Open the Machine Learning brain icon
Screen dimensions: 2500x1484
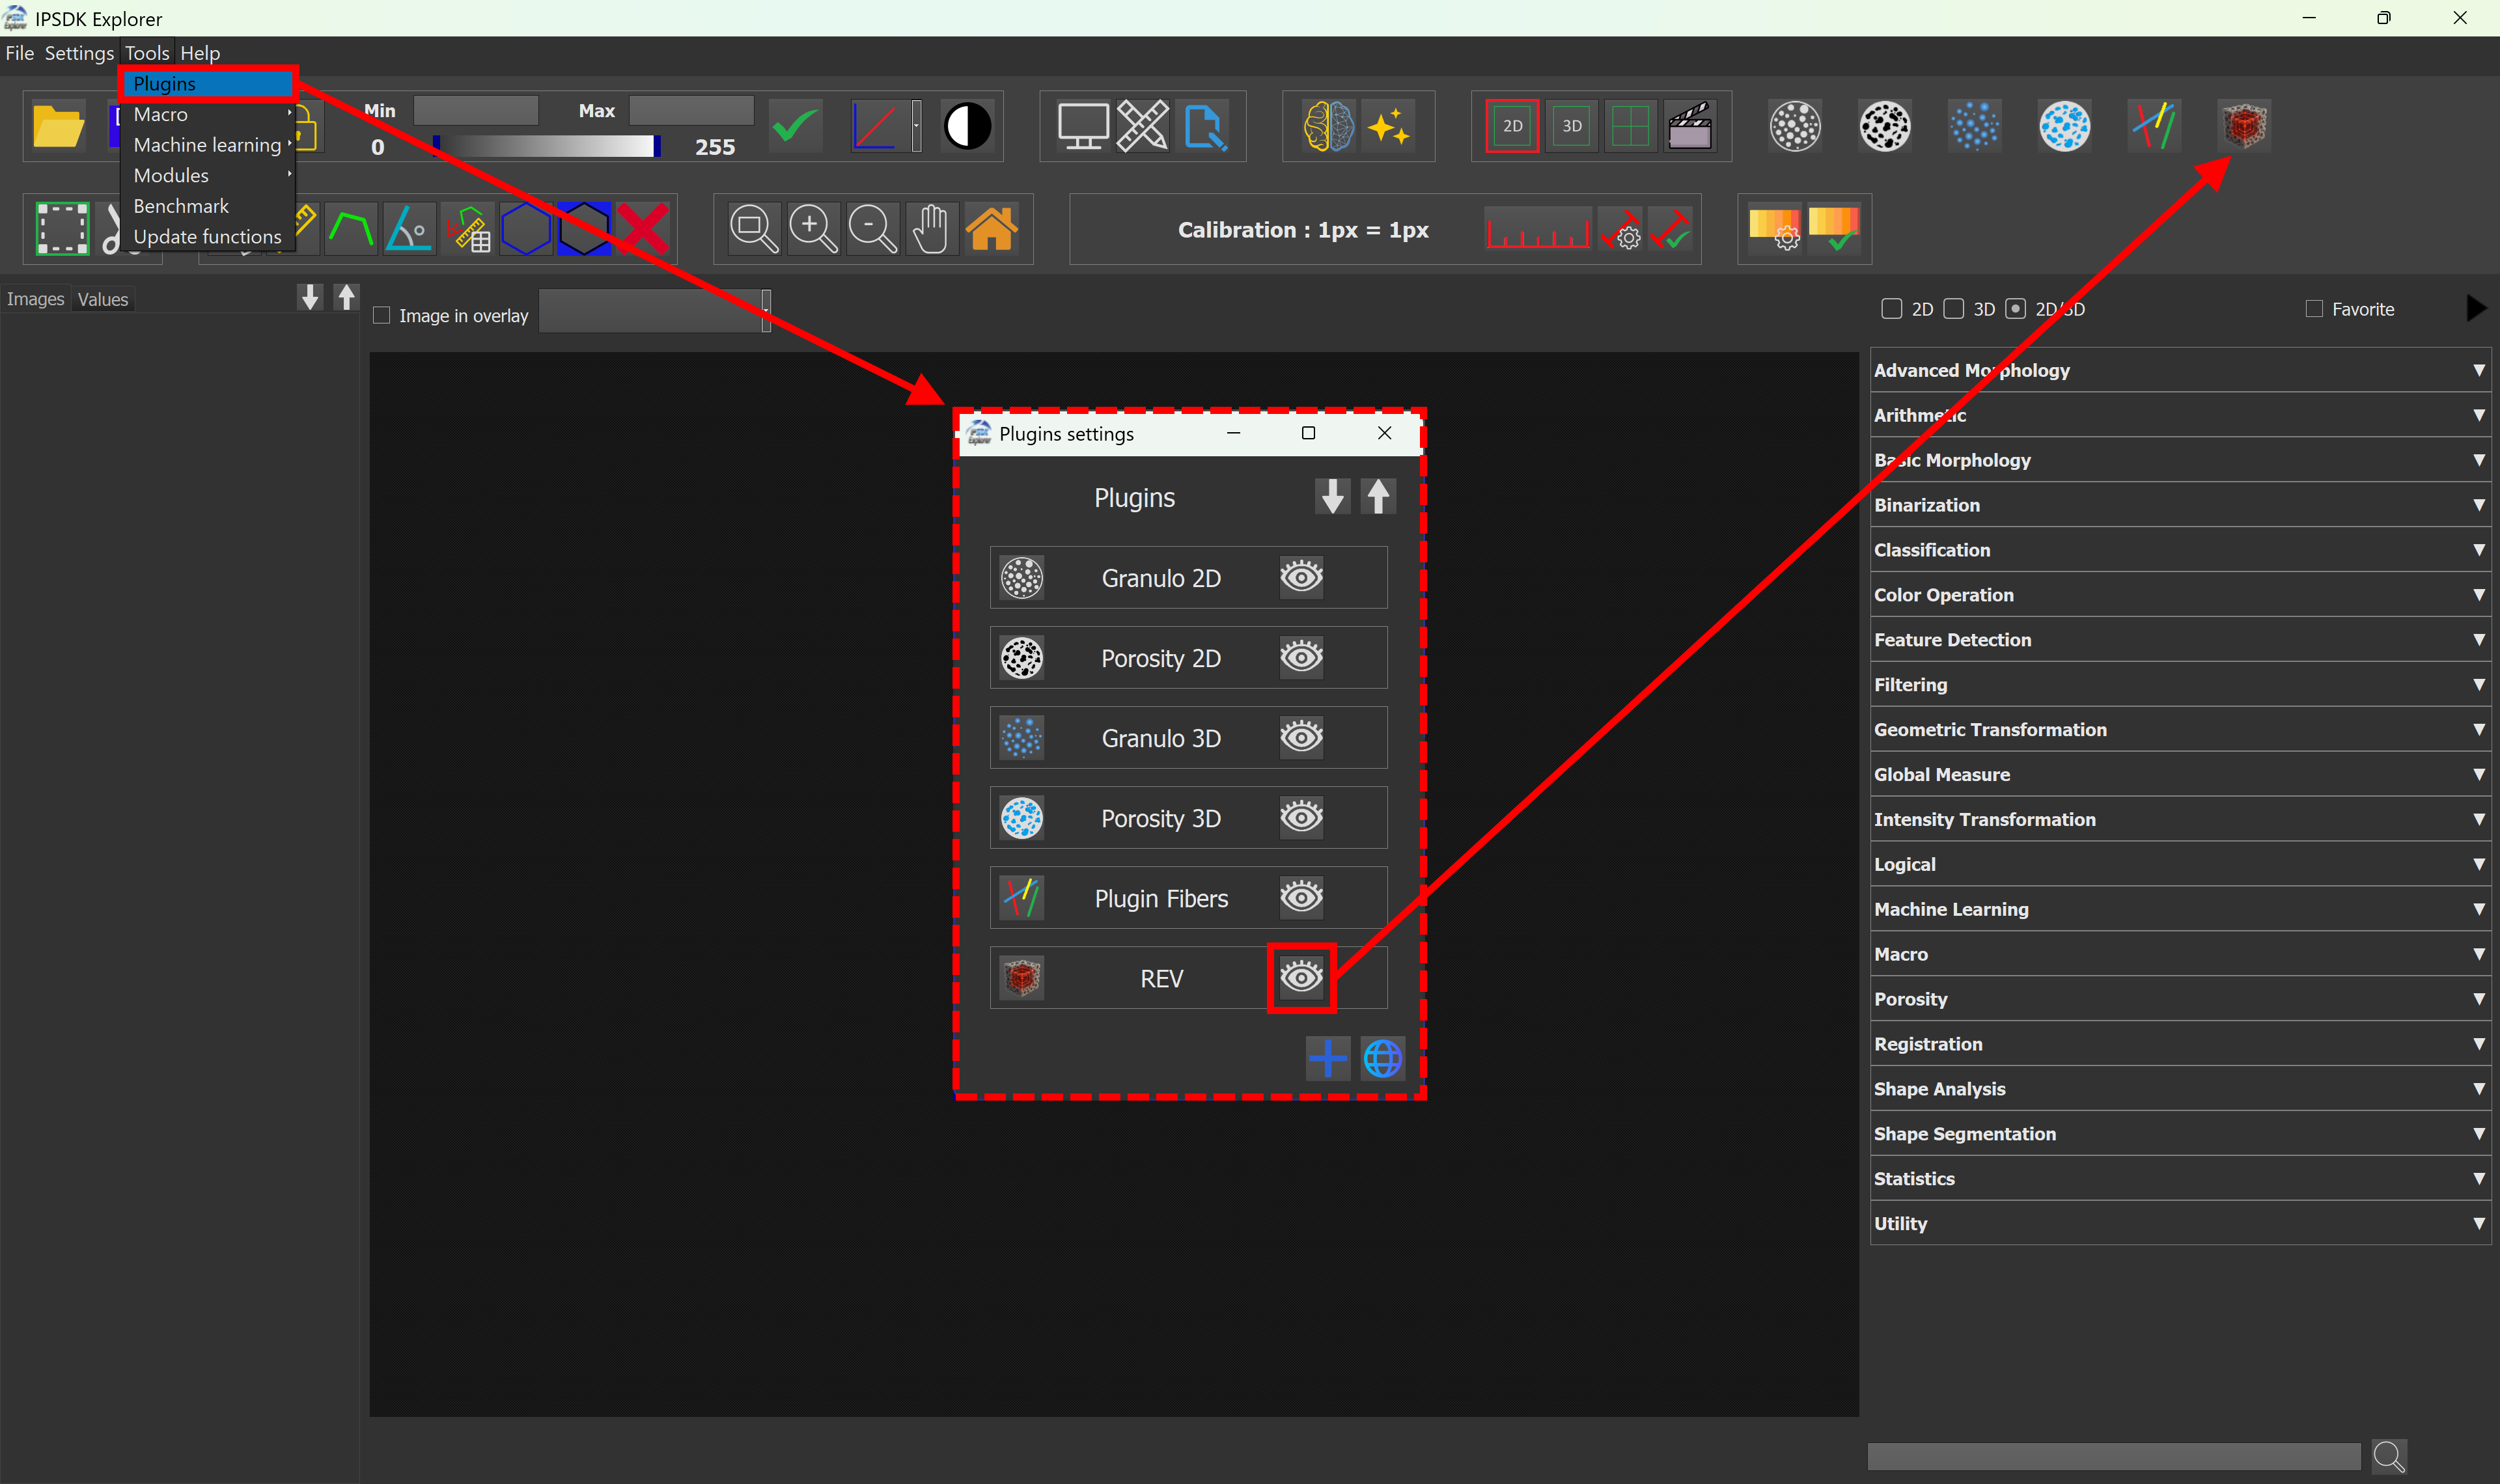pyautogui.click(x=1327, y=126)
